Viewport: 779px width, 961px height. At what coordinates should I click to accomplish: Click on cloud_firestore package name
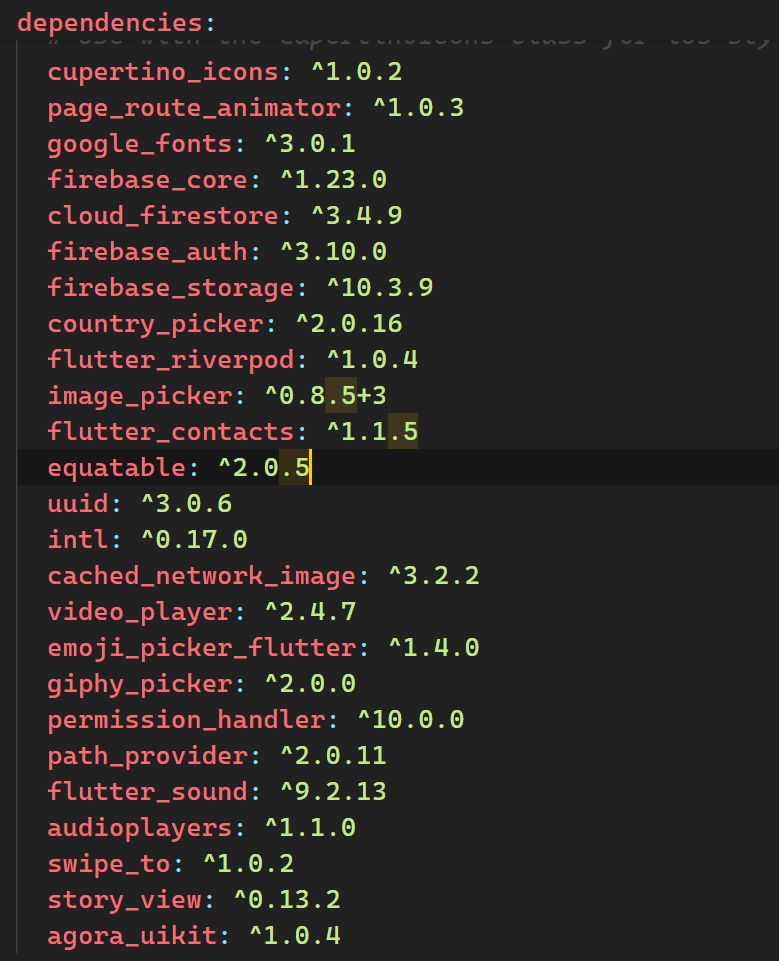pyautogui.click(x=163, y=216)
